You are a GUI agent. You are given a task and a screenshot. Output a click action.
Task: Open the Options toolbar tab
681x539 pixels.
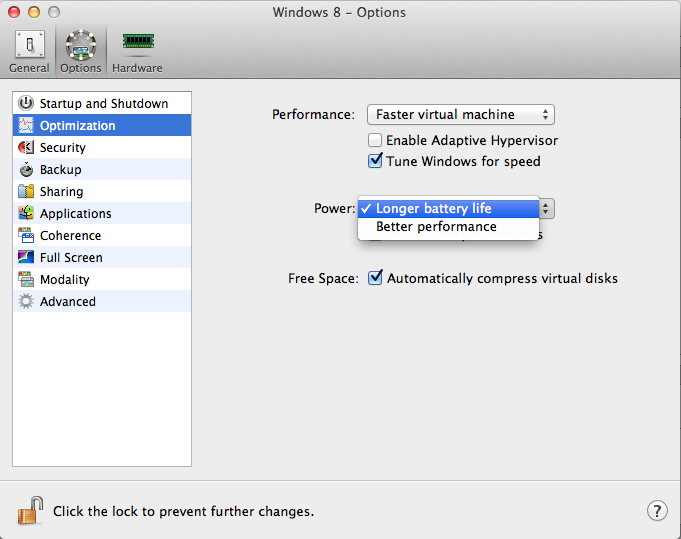[81, 51]
